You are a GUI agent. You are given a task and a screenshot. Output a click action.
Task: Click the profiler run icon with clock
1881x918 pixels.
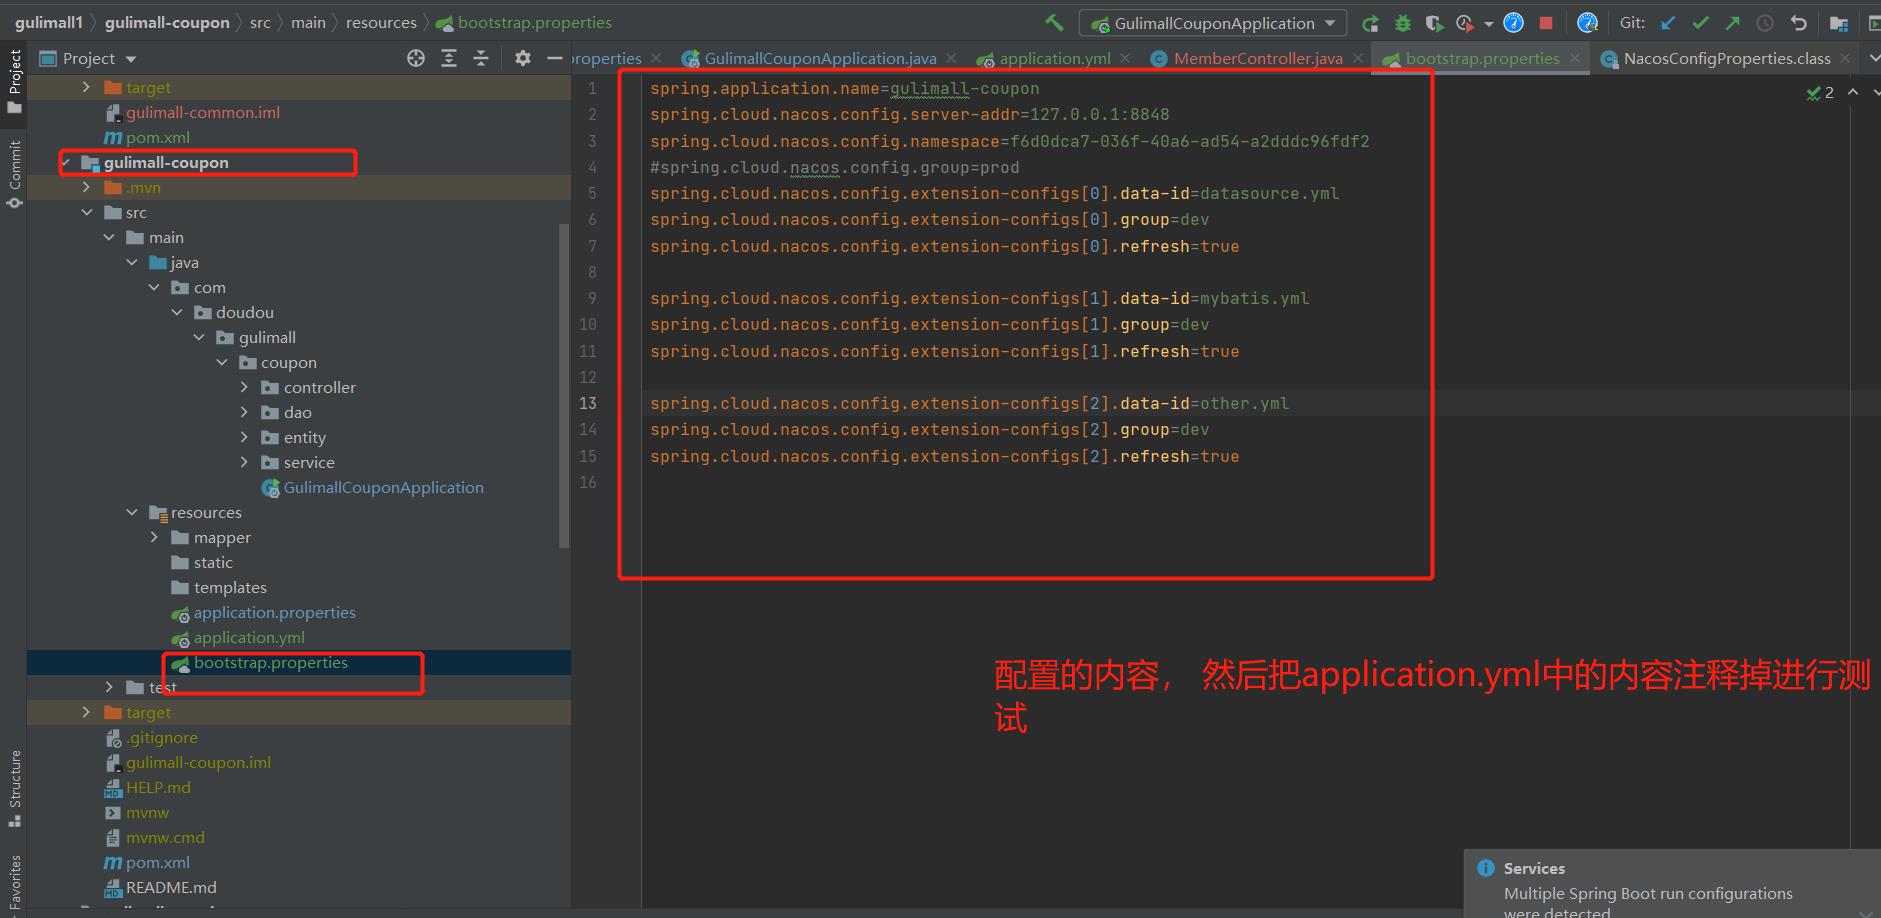[1465, 23]
